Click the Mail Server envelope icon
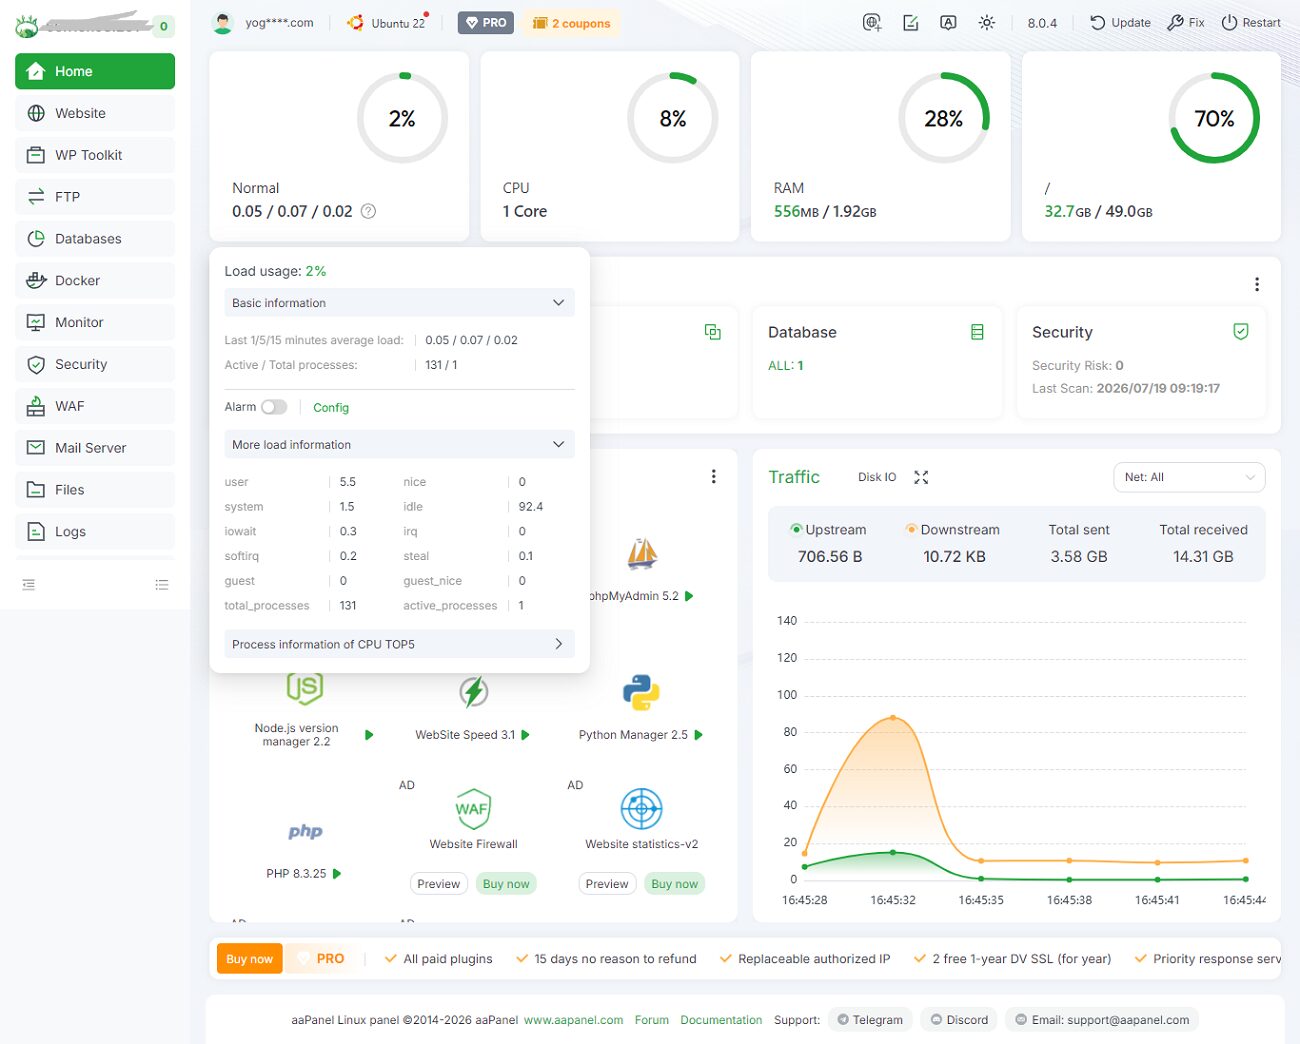This screenshot has height=1044, width=1300. click(36, 448)
